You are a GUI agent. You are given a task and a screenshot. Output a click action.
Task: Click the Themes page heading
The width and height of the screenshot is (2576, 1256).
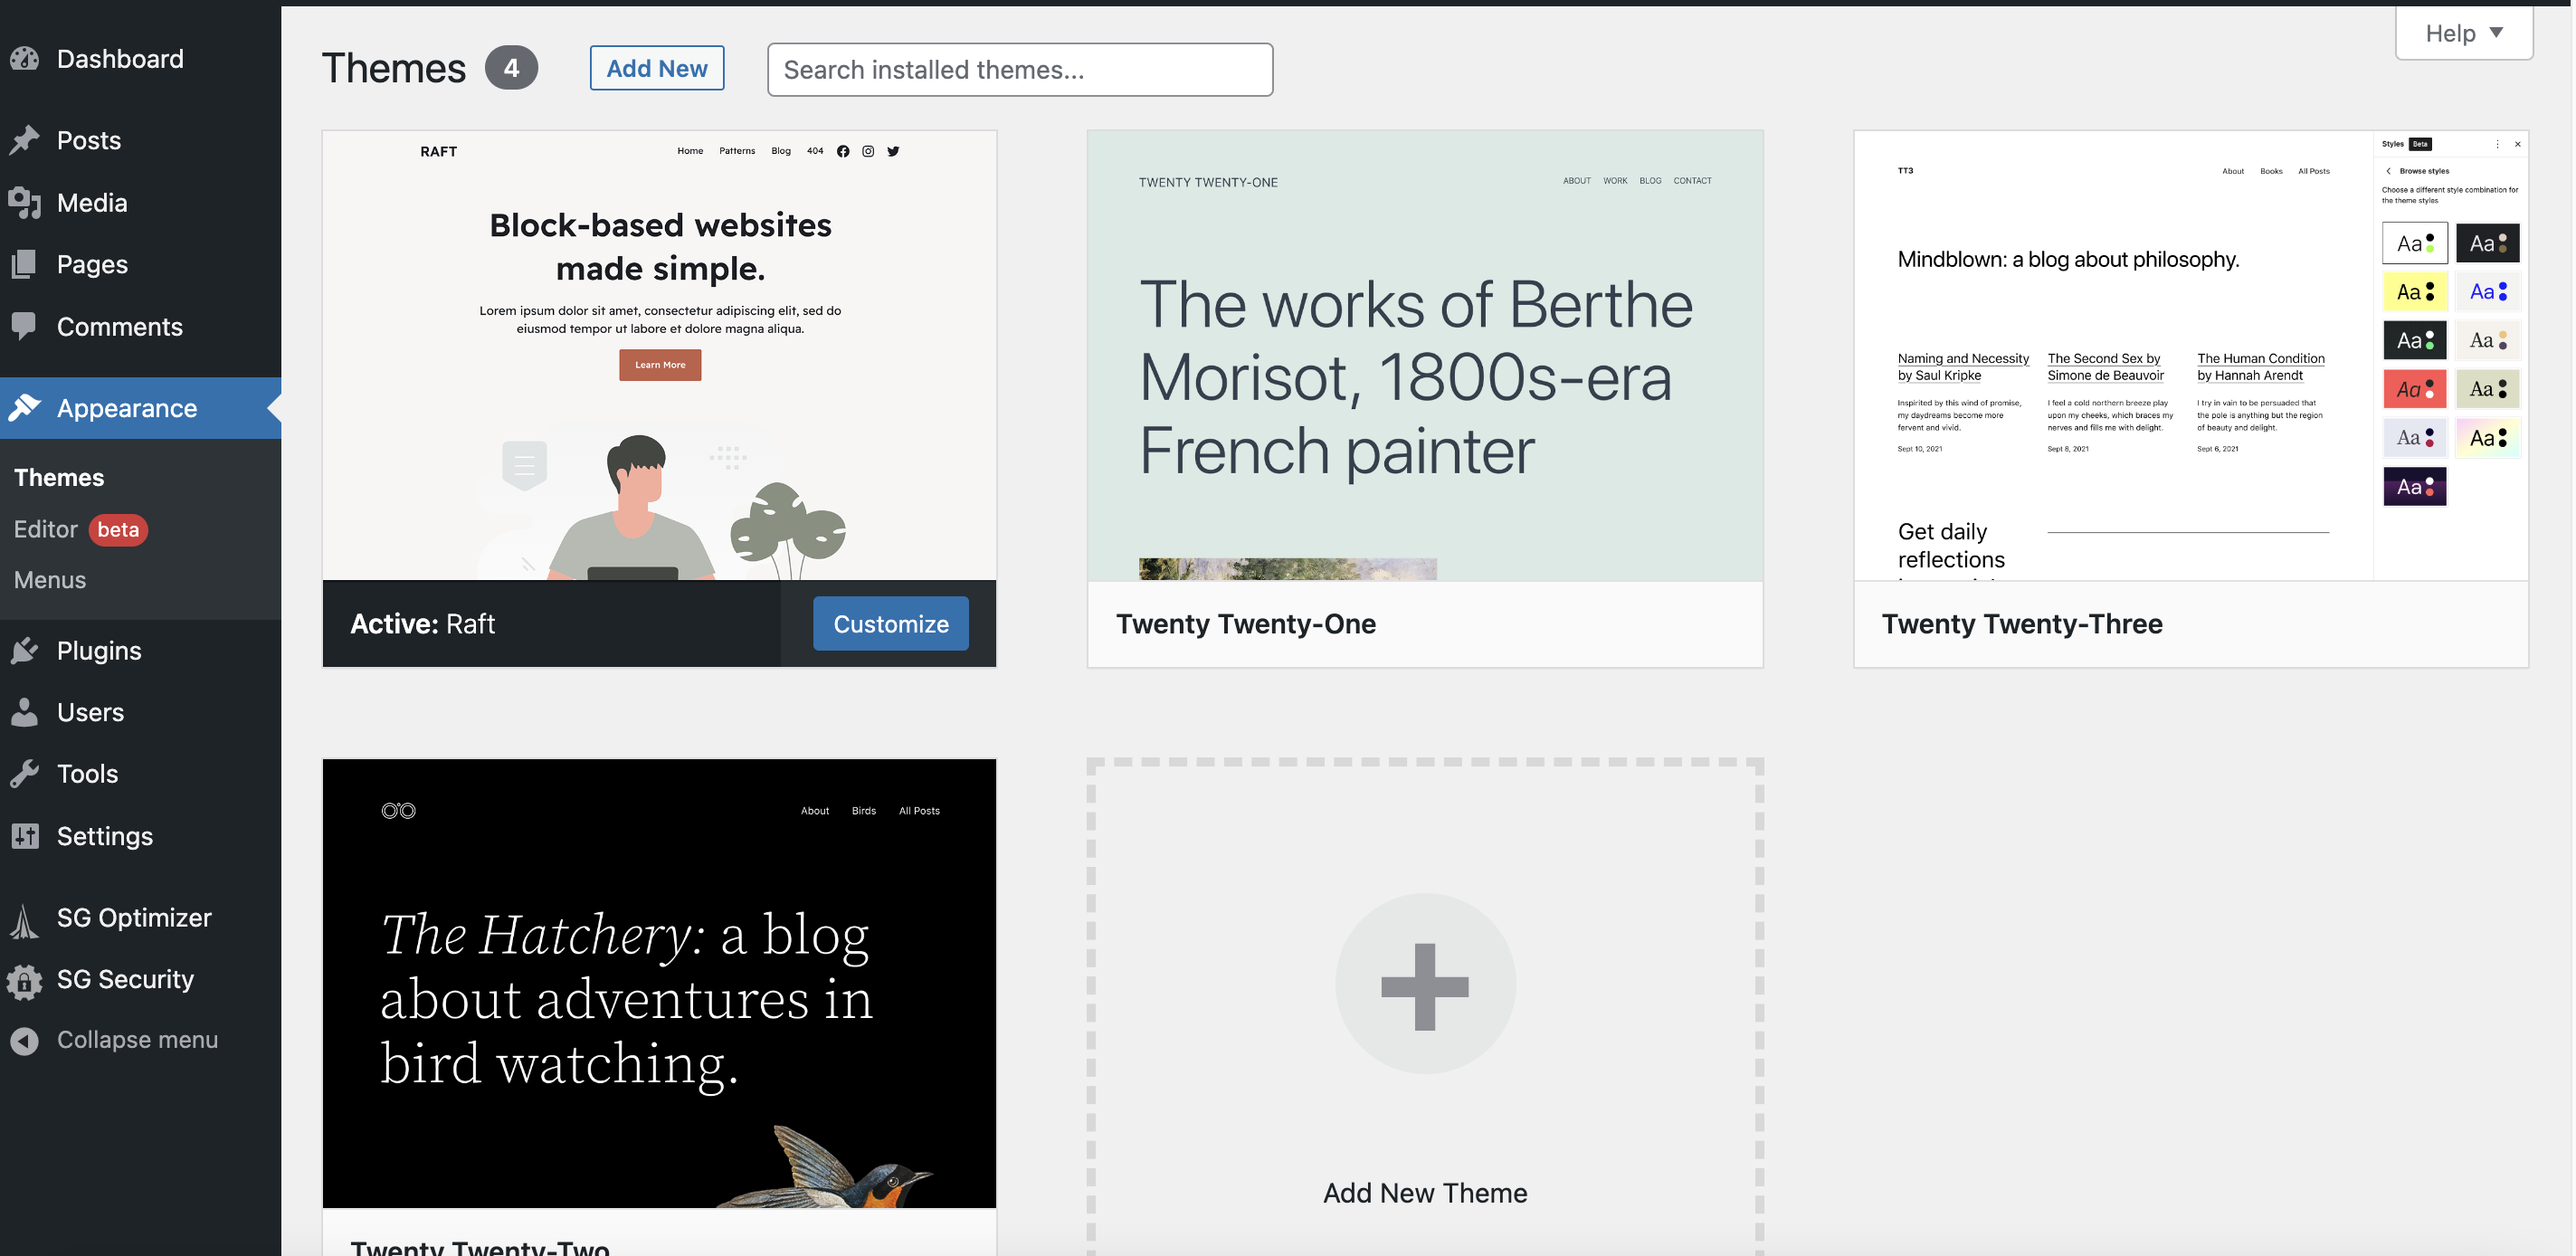click(x=393, y=68)
